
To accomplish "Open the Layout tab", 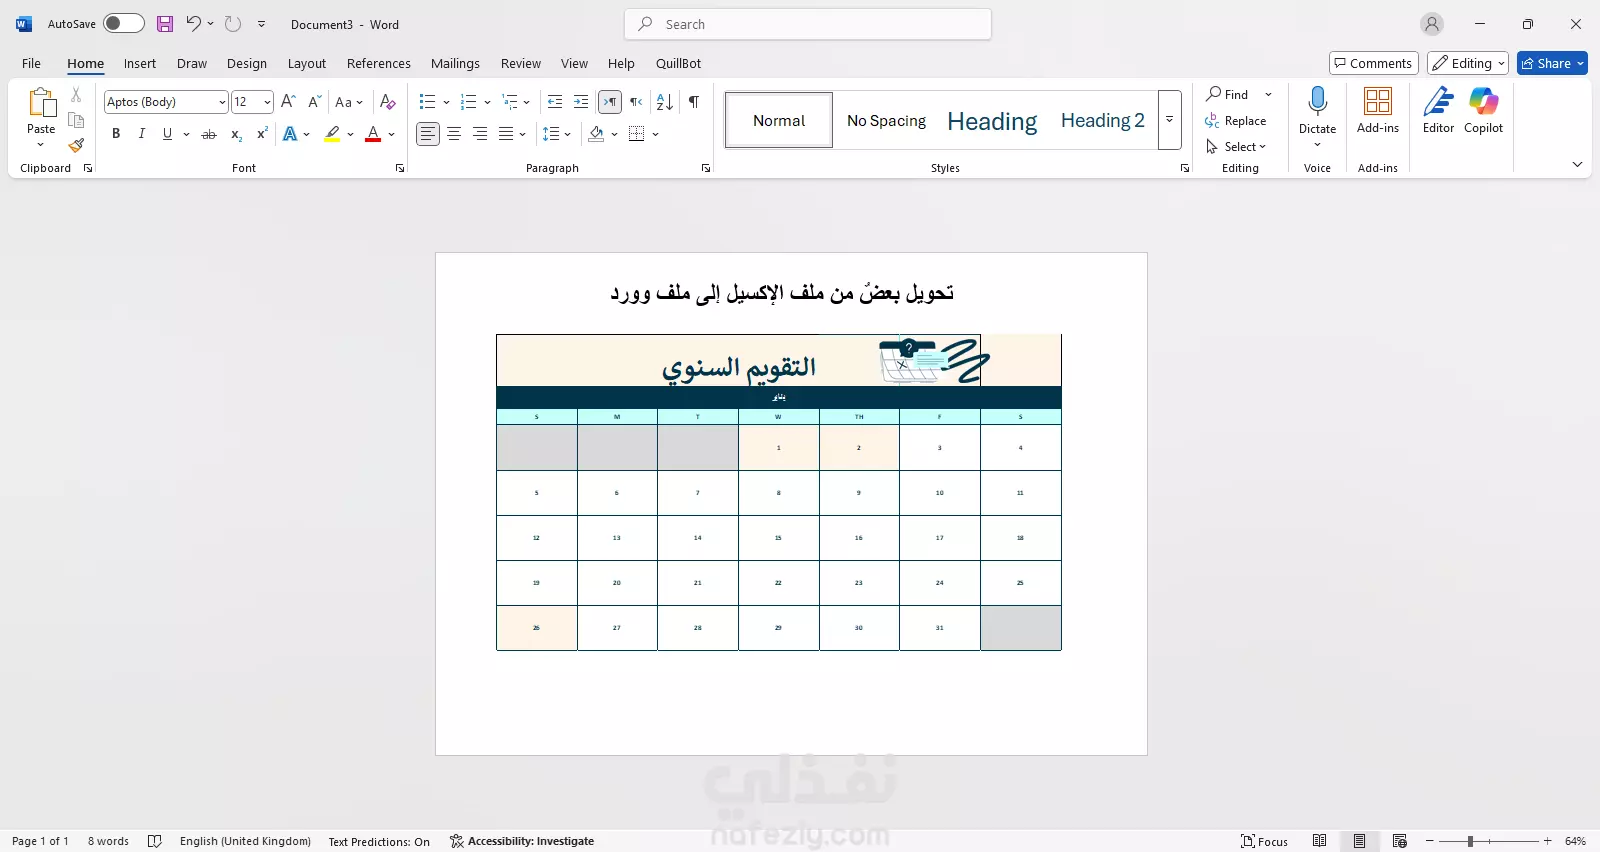I will [x=307, y=63].
